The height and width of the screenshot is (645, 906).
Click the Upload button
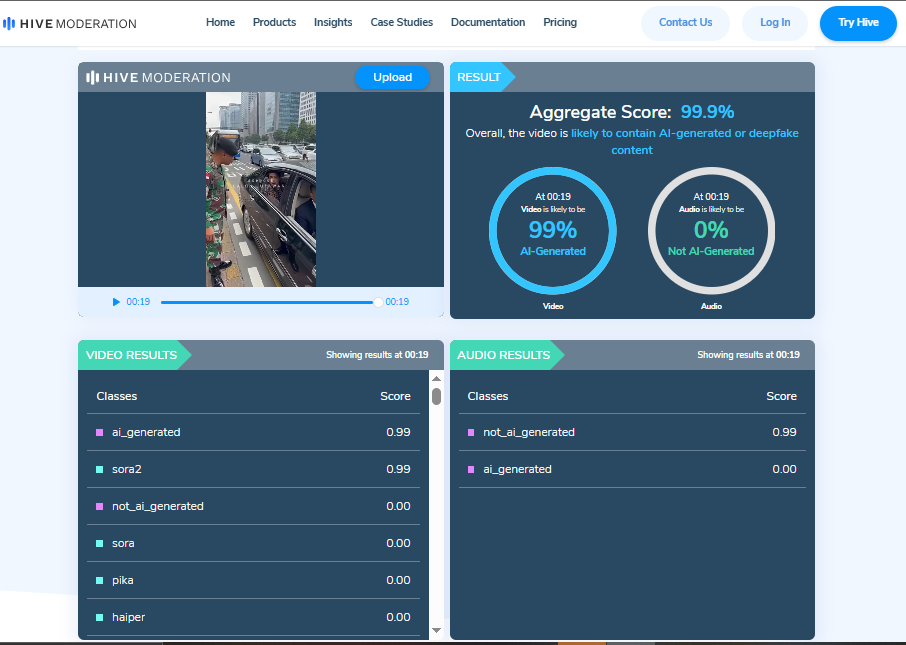point(392,77)
